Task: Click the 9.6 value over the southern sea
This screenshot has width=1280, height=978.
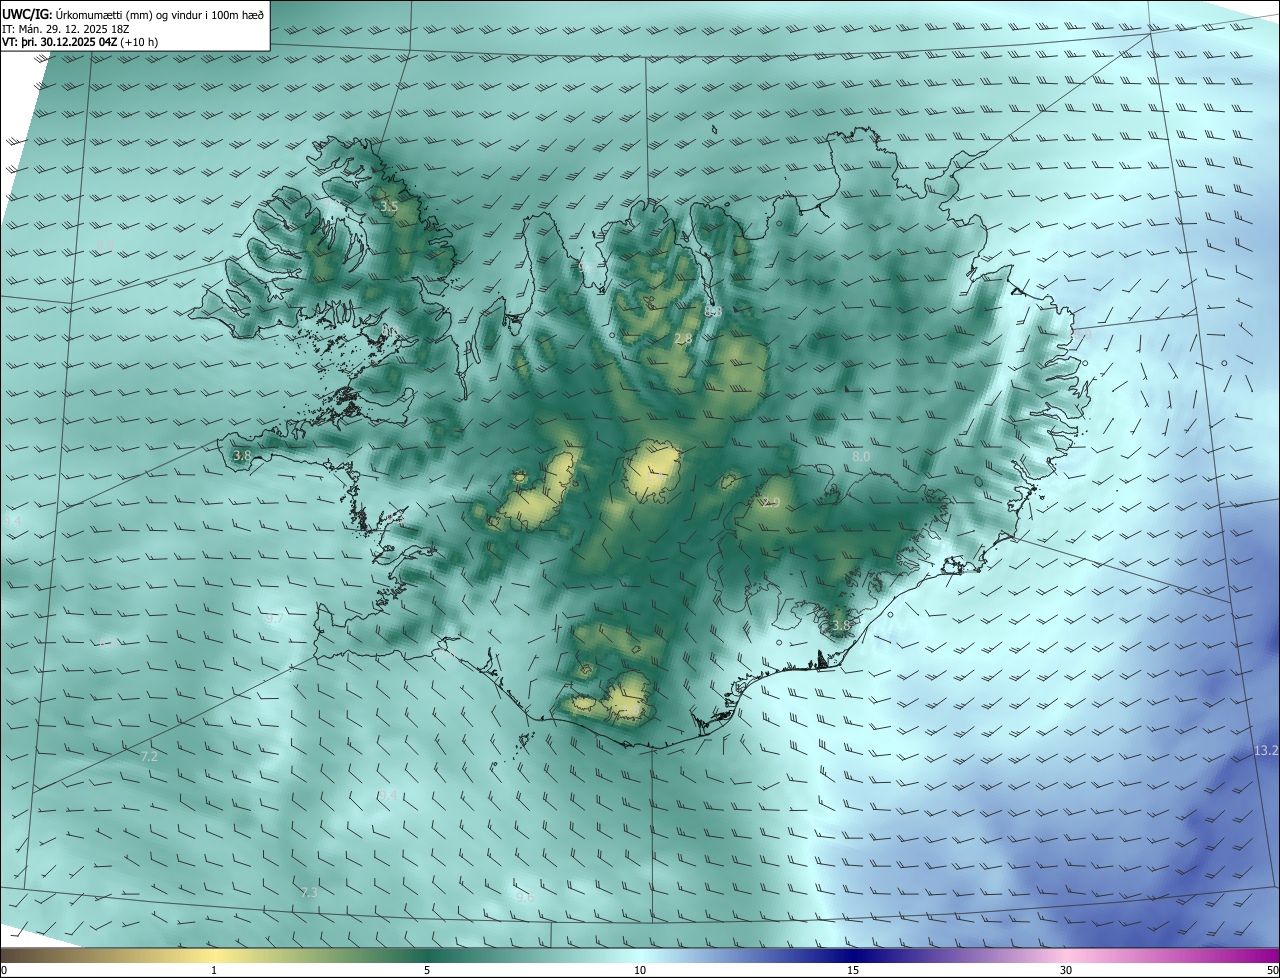Action: pos(525,898)
